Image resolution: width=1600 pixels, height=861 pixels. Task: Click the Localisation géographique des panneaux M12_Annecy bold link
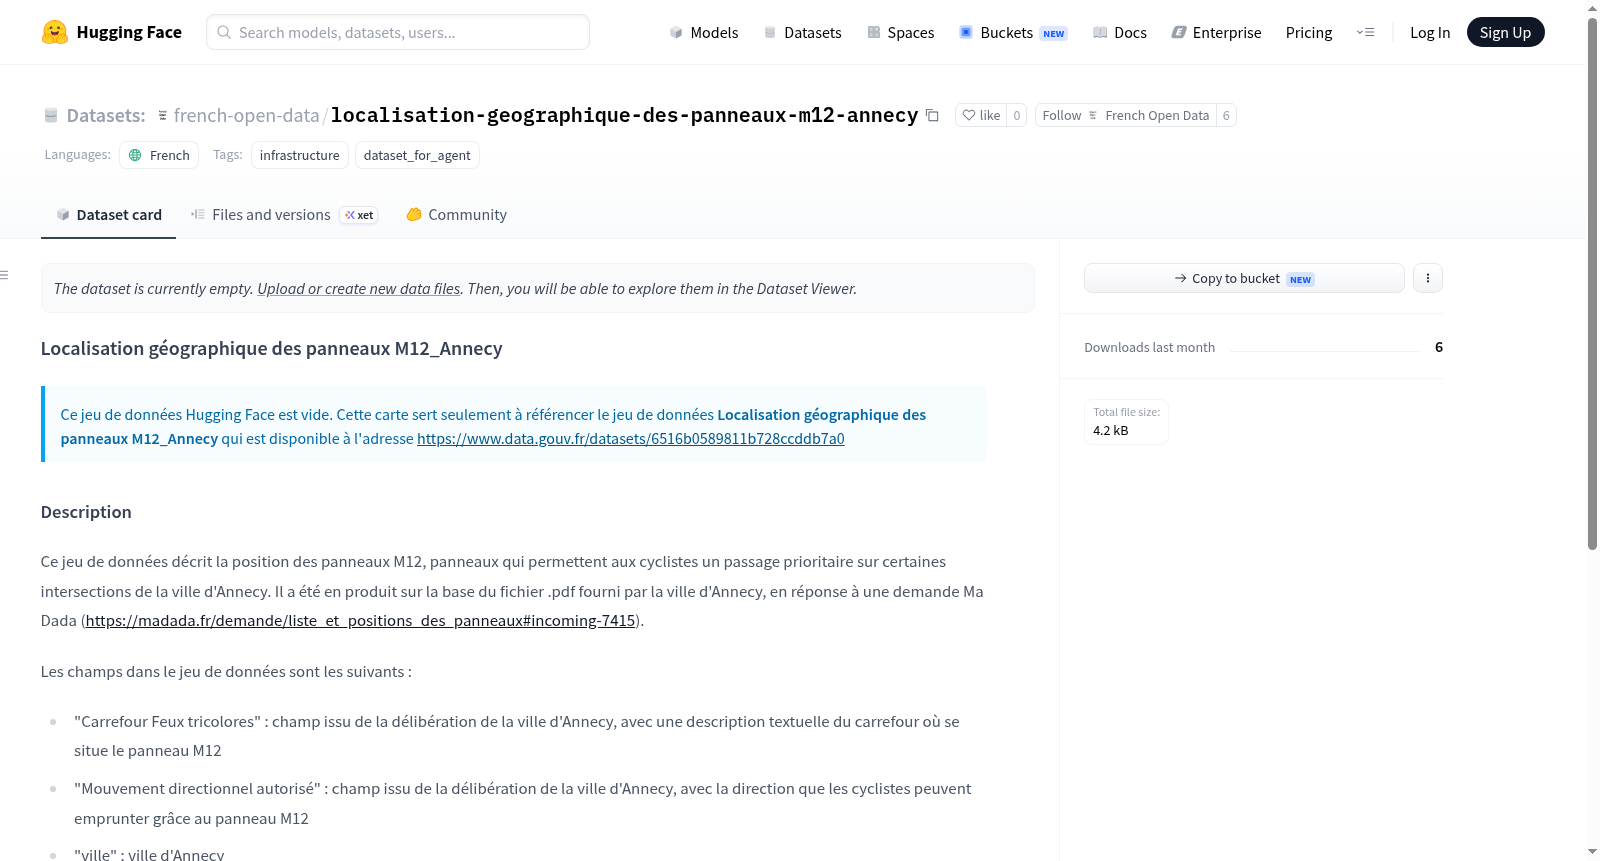click(493, 426)
